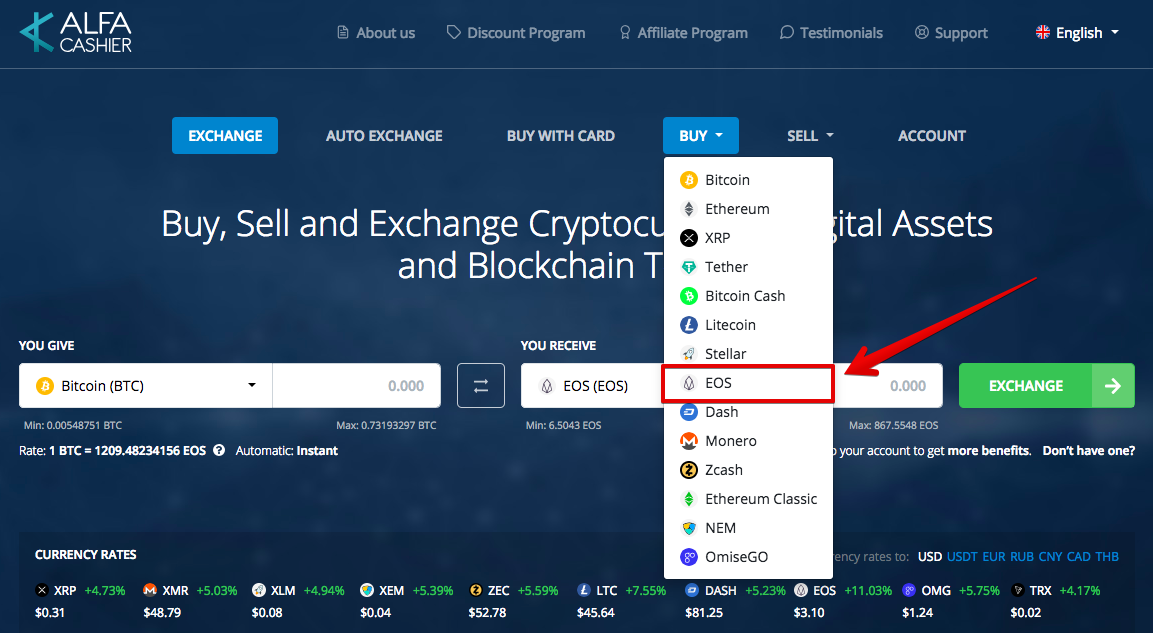
Task: Click the Stellar rocket icon in Buy menu
Action: (x=689, y=354)
